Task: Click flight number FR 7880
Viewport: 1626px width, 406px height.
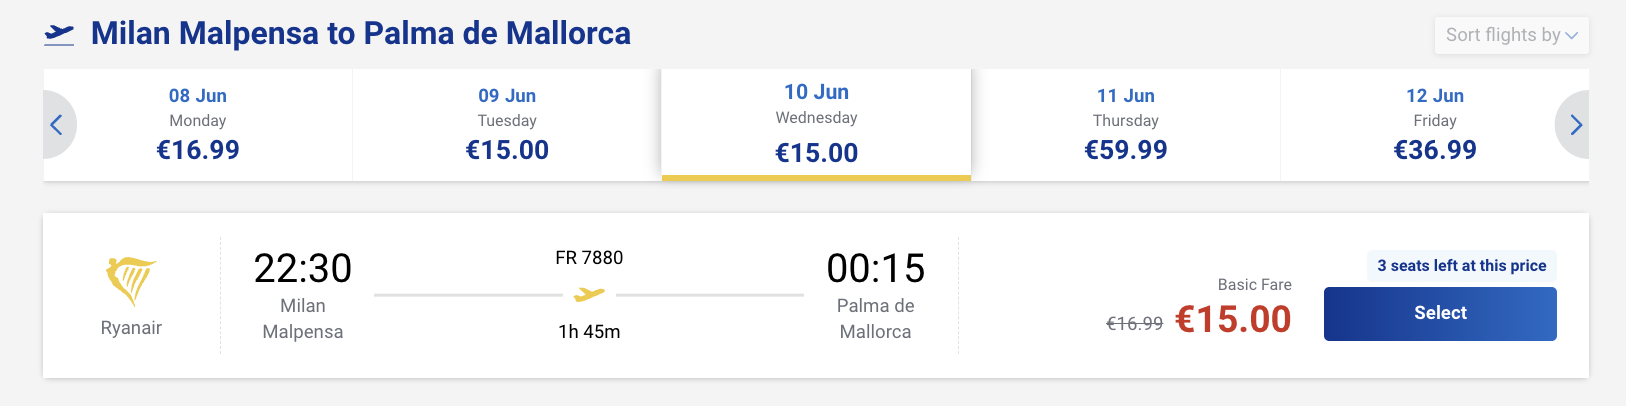Action: (589, 258)
